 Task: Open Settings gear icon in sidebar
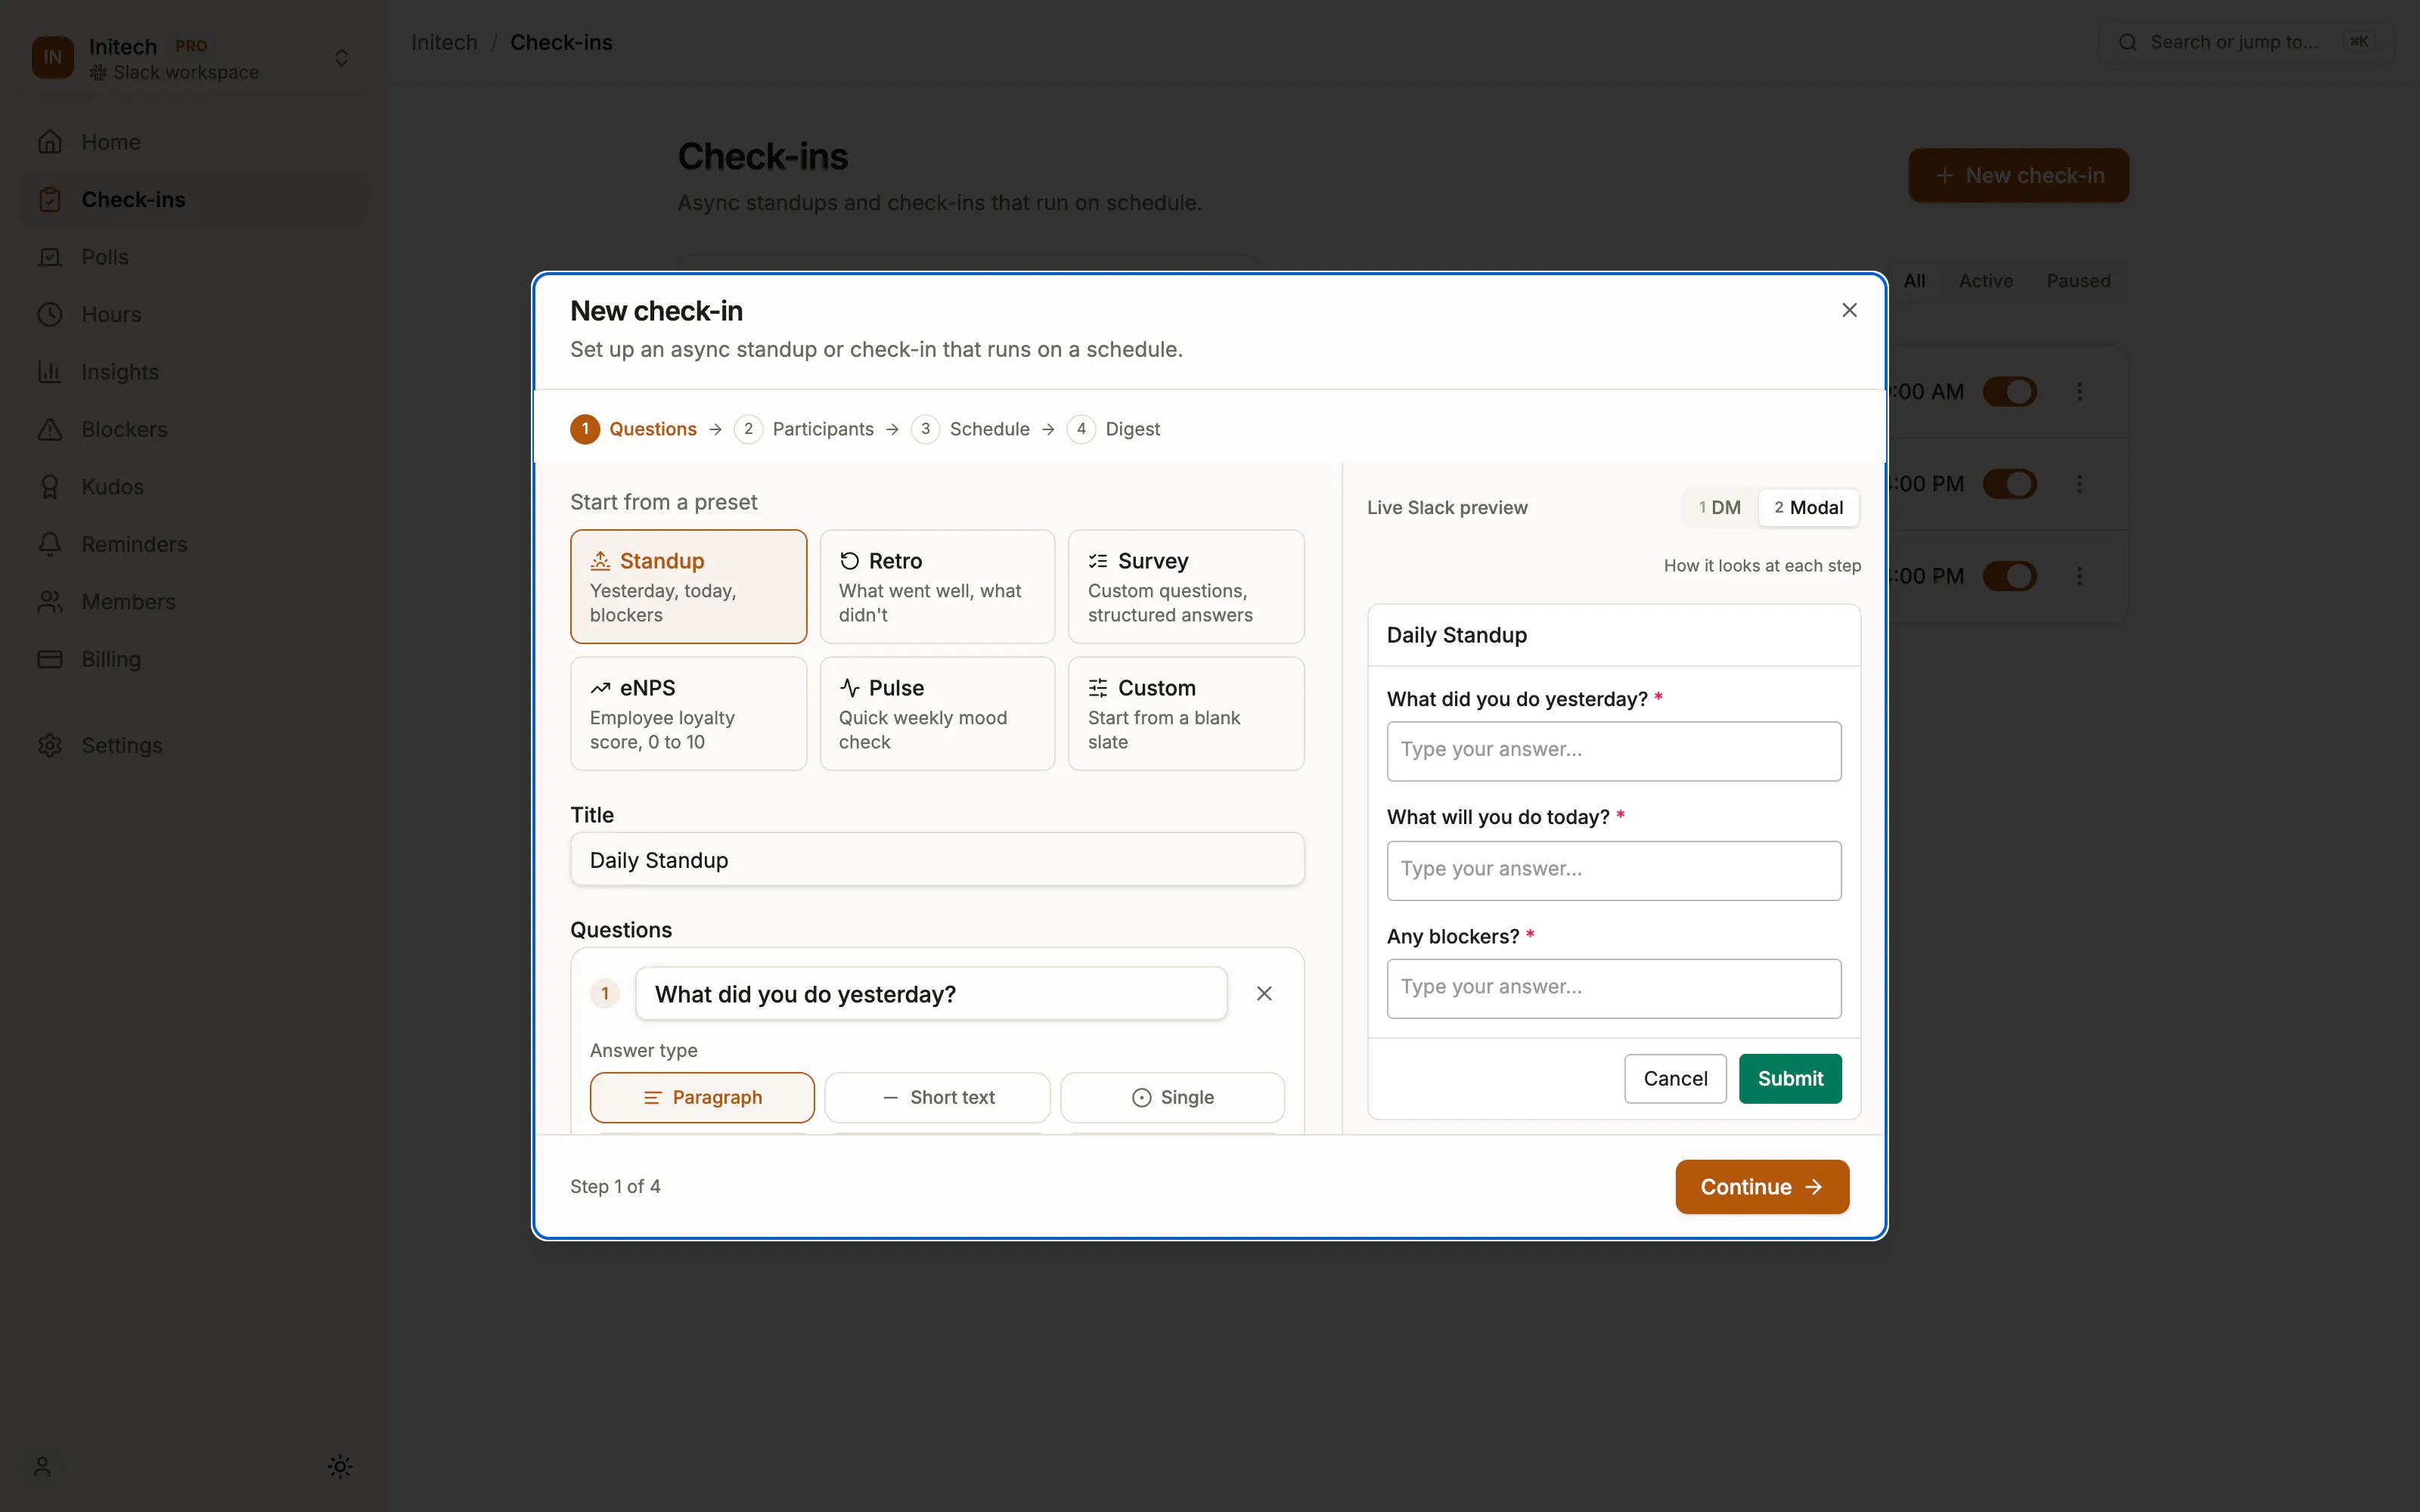tap(50, 745)
